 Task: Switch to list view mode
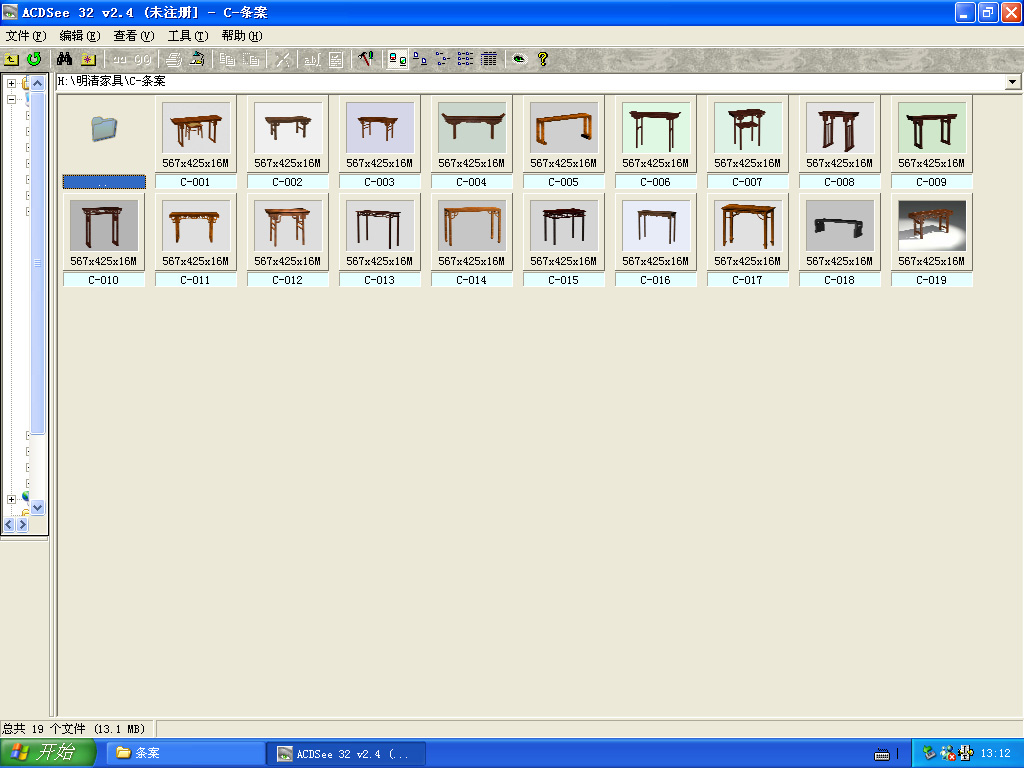(x=466, y=59)
